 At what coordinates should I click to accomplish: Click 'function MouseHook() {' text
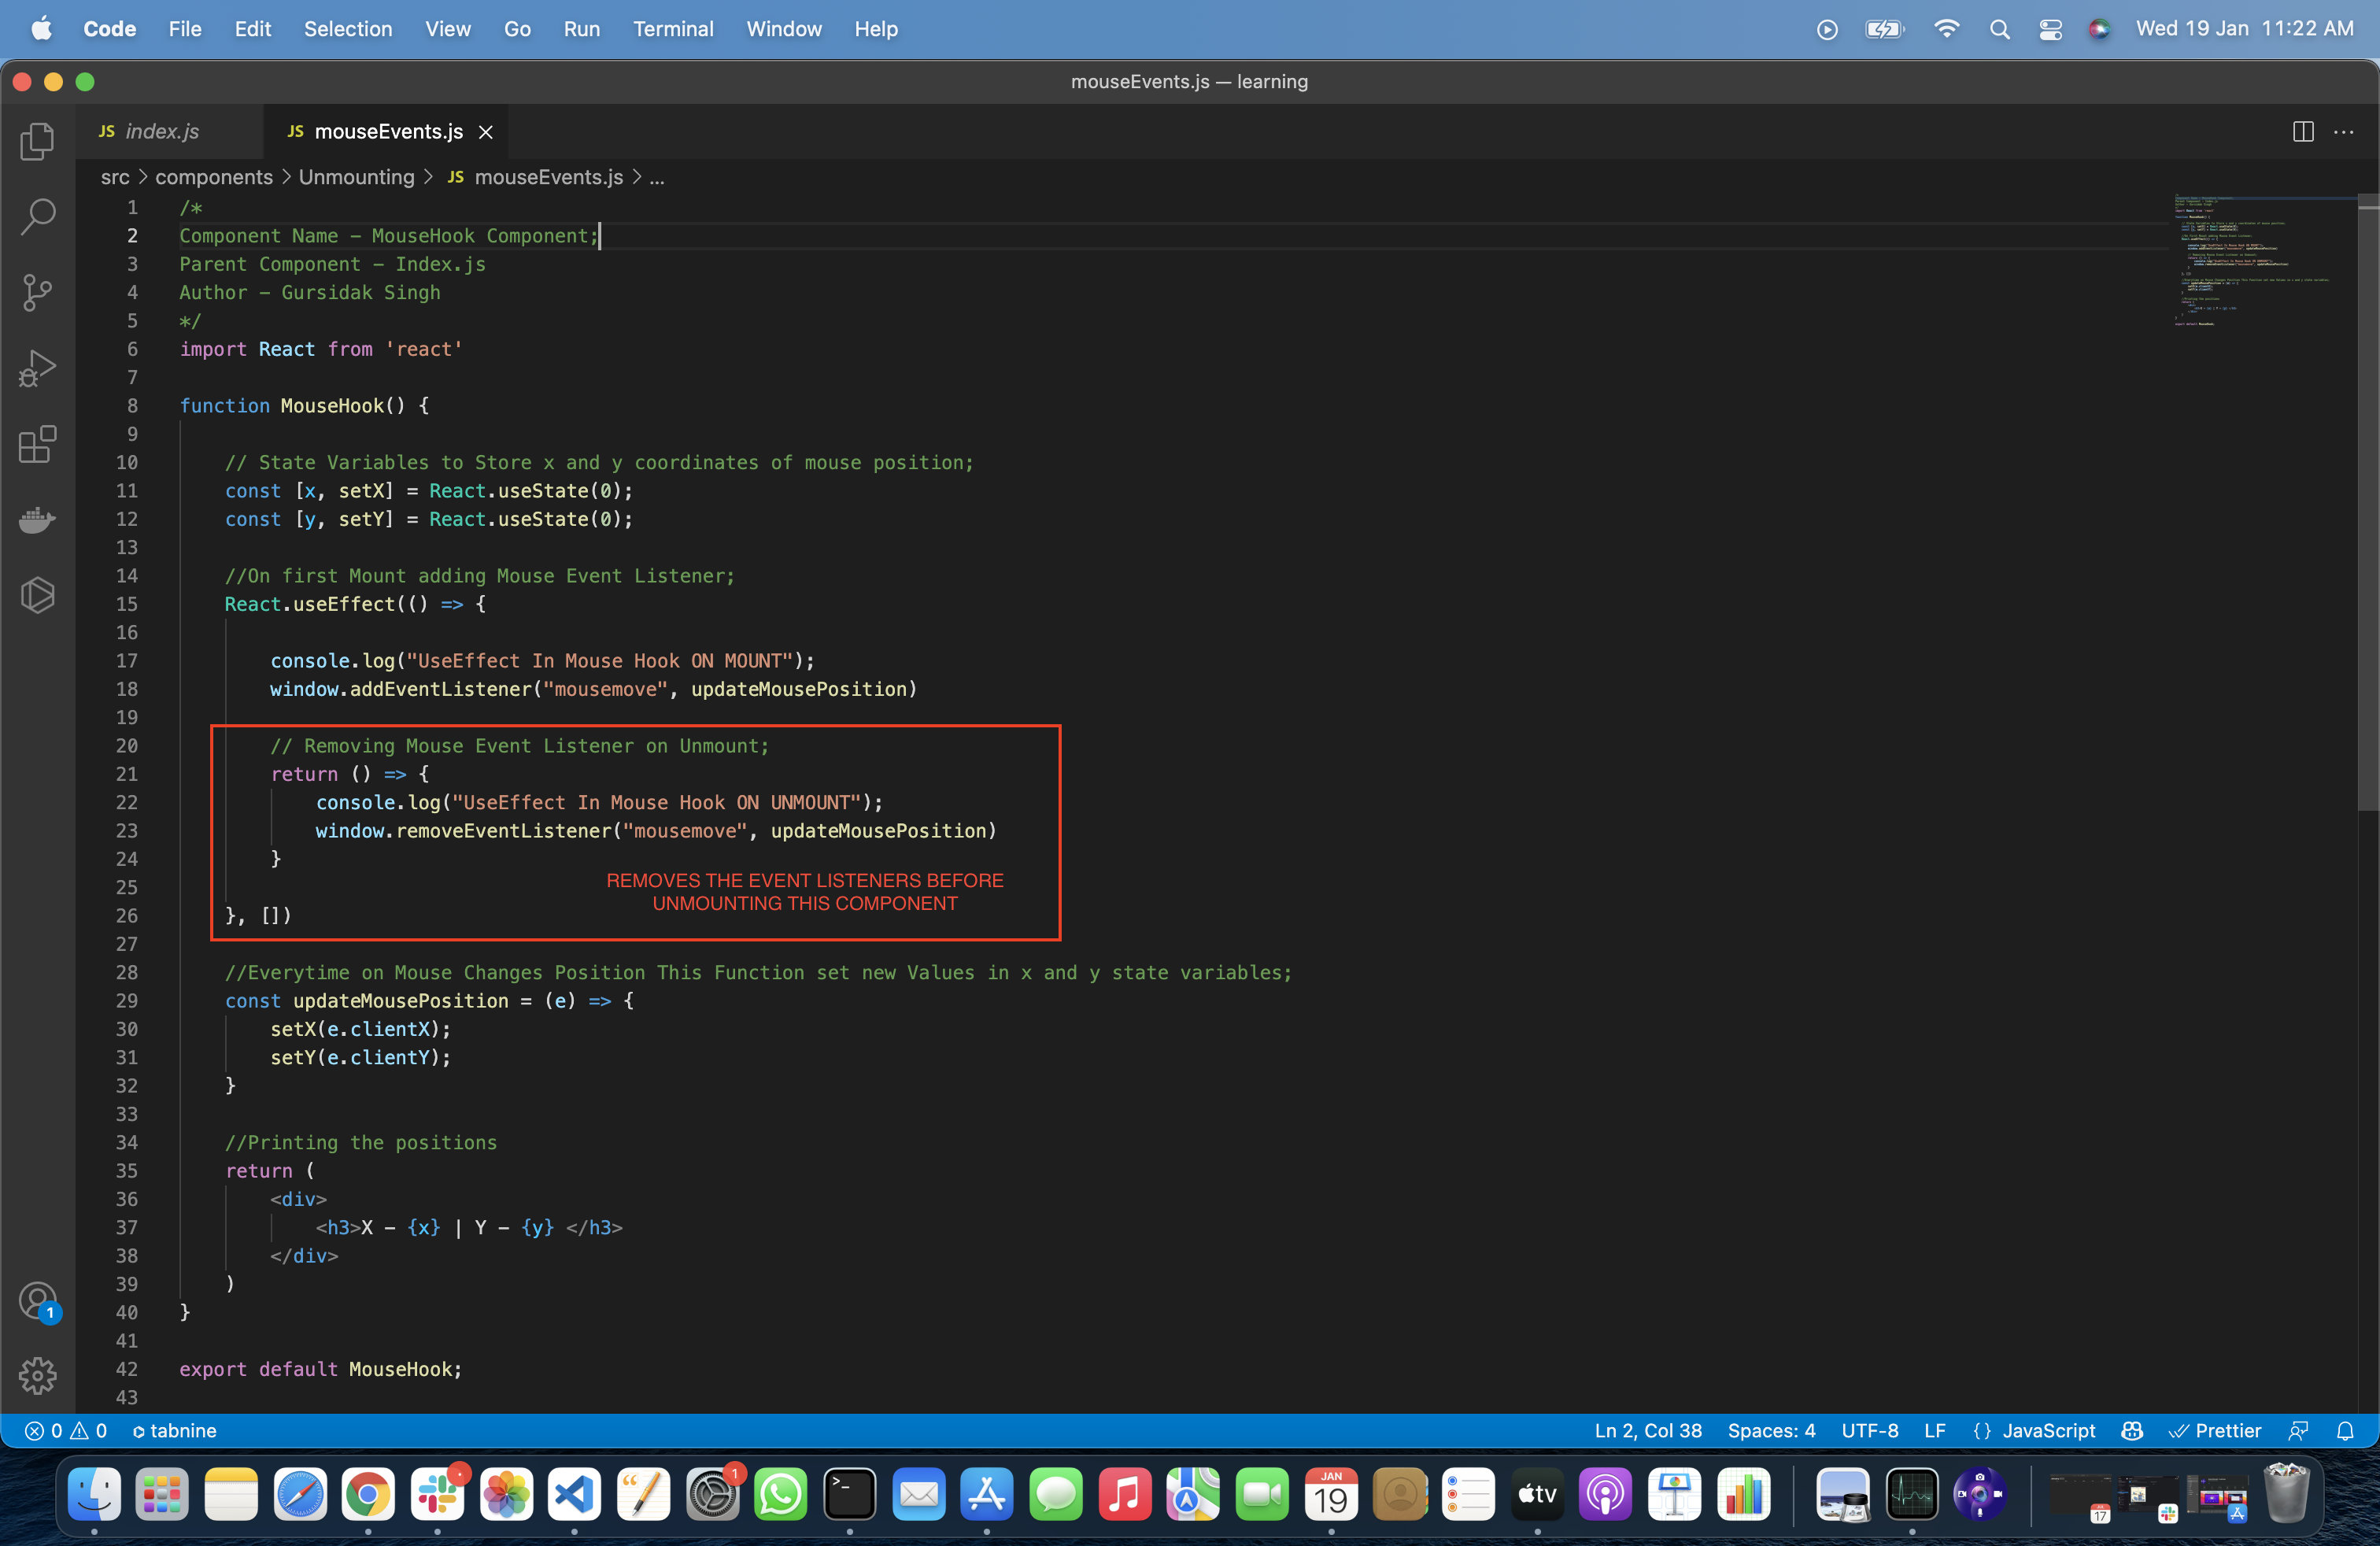click(304, 405)
